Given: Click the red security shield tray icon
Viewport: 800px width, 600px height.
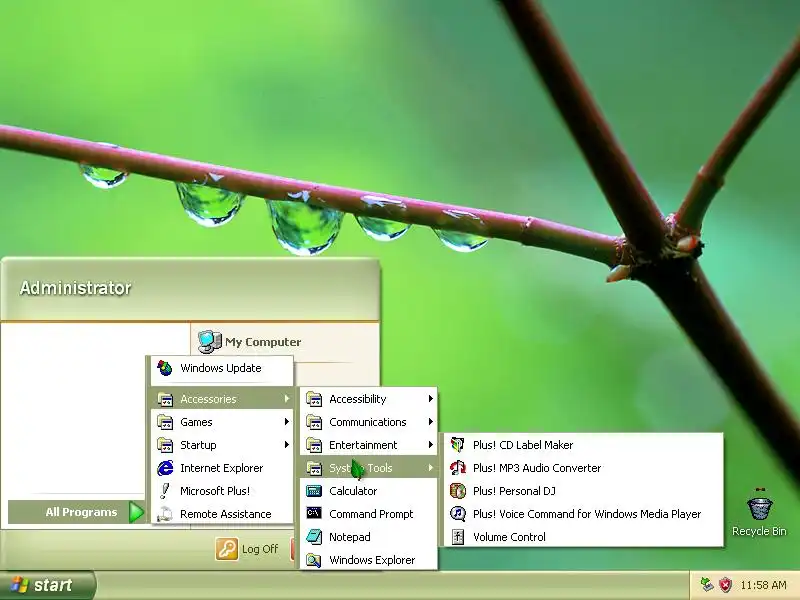Looking at the screenshot, I should 725,585.
